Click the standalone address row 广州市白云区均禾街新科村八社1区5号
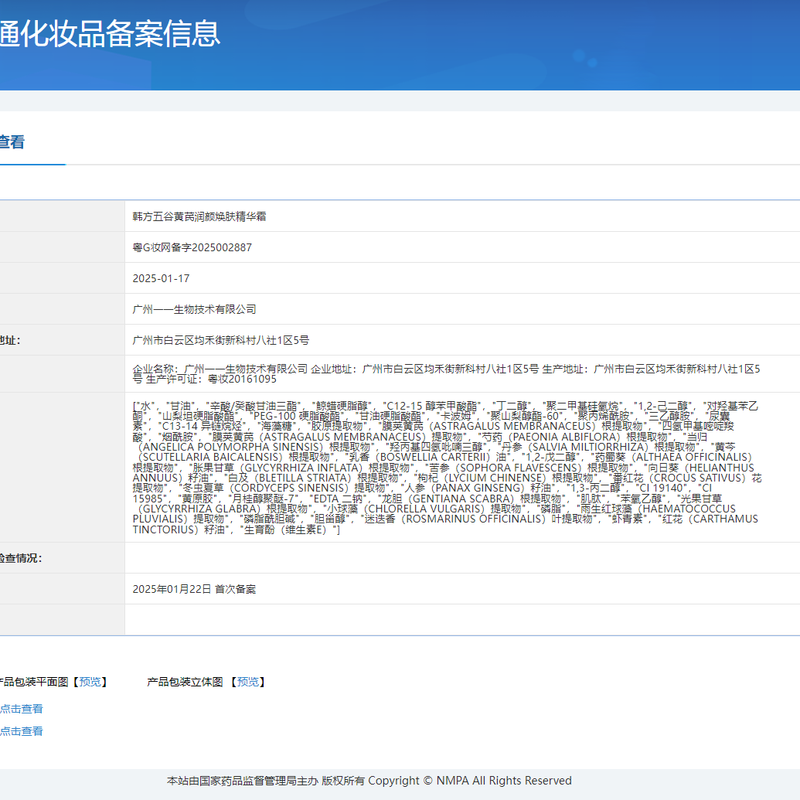 [221, 340]
